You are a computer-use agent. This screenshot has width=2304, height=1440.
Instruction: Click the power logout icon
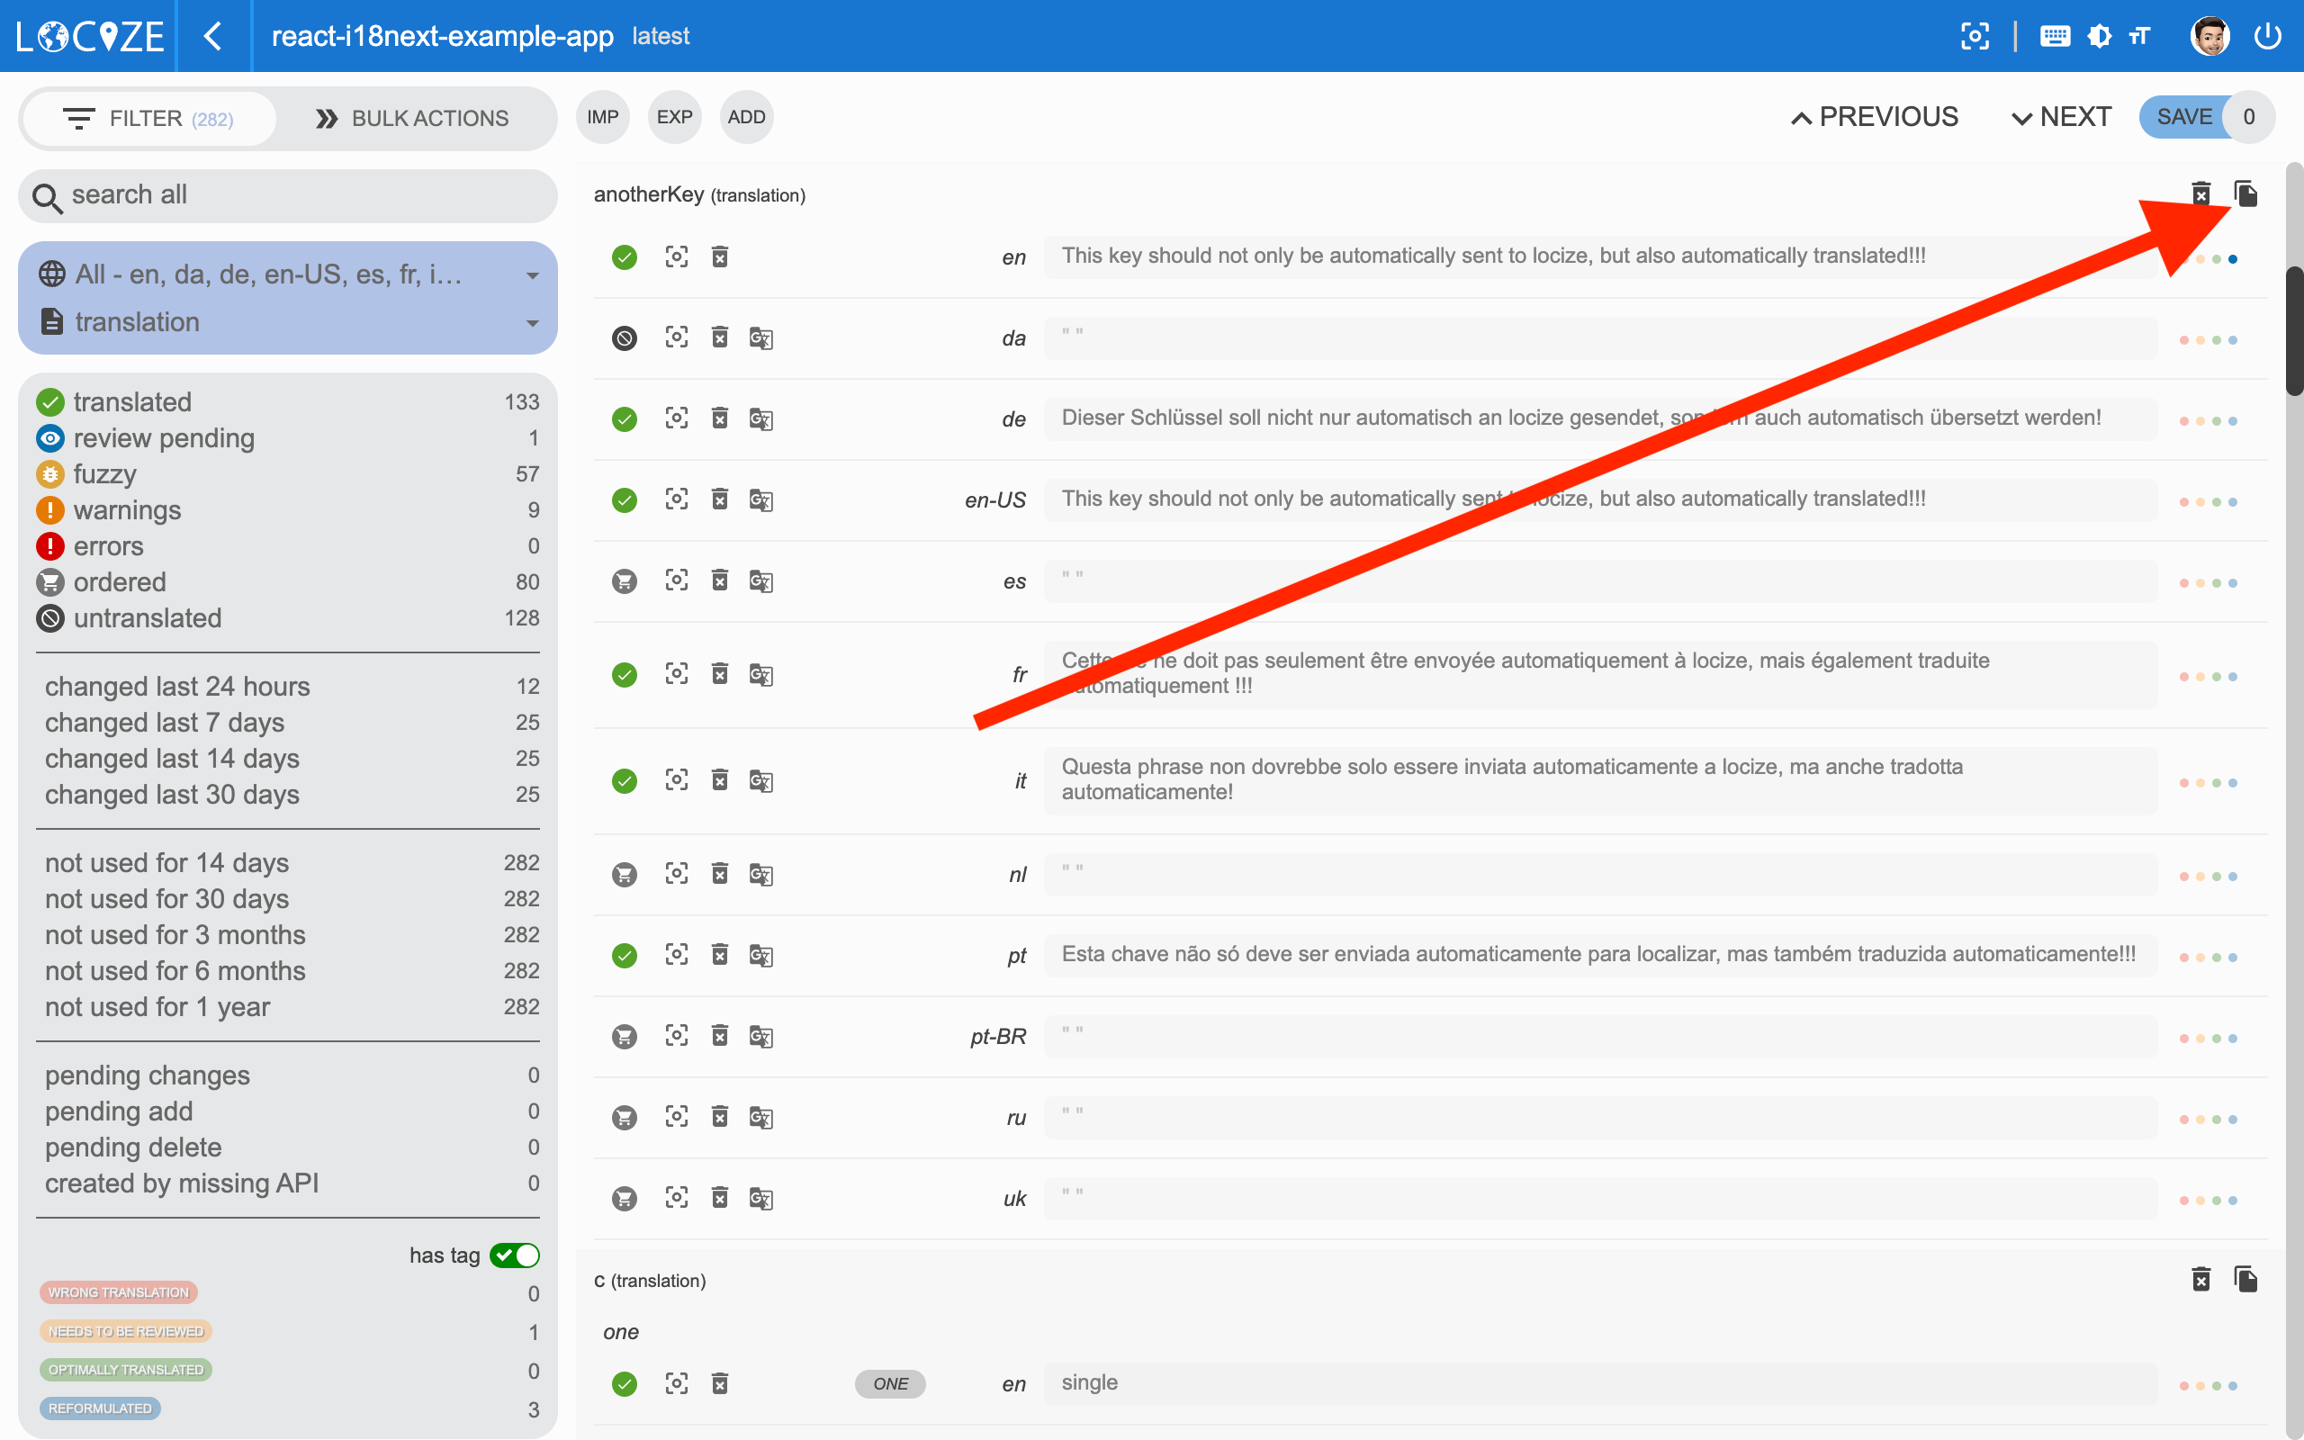point(2268,36)
